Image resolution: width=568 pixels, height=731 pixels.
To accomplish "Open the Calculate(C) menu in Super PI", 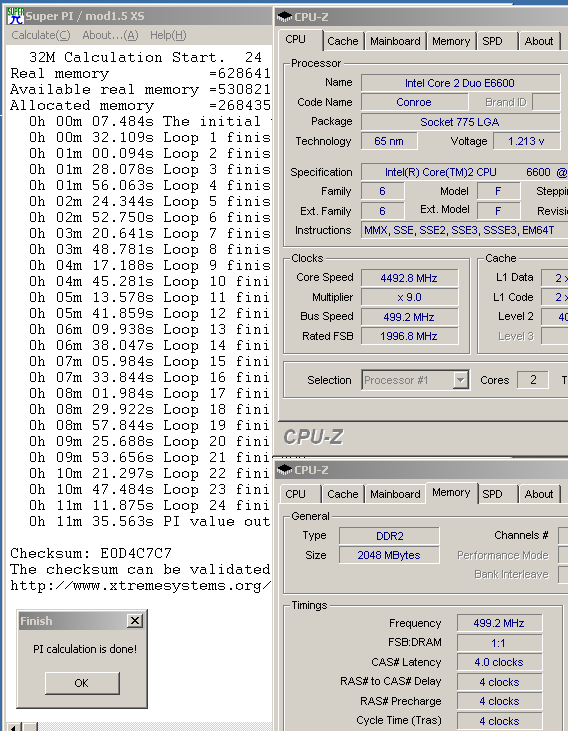I will pyautogui.click(x=41, y=35).
